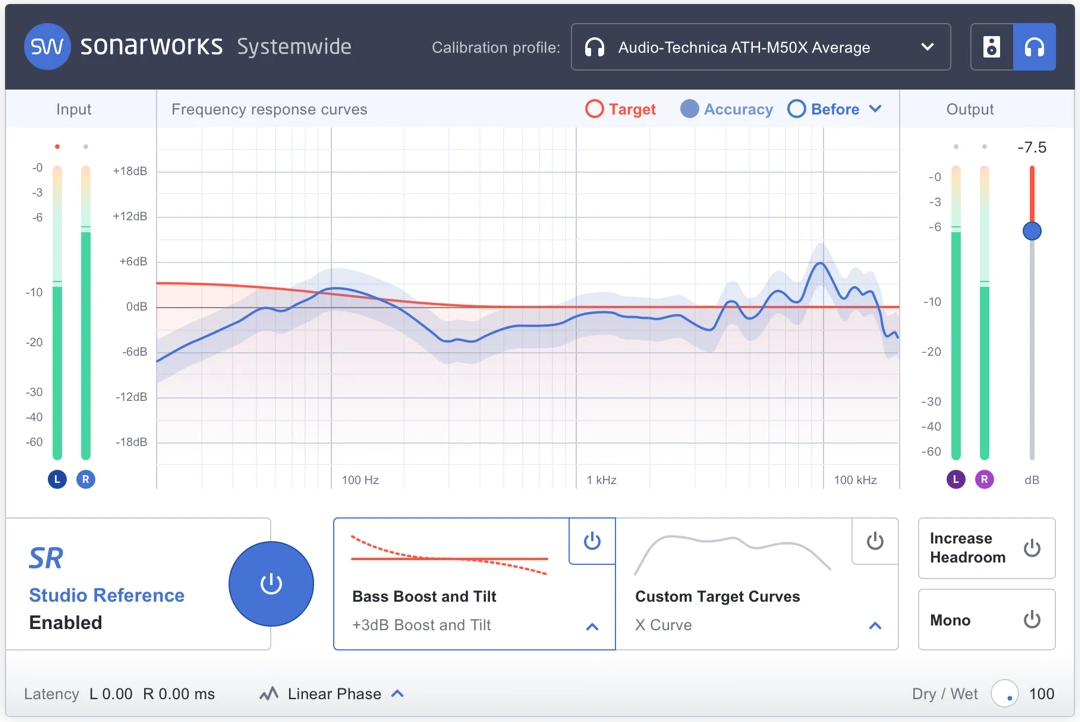Click the input left level meter
Screen dimensions: 1080x722
point(57,313)
